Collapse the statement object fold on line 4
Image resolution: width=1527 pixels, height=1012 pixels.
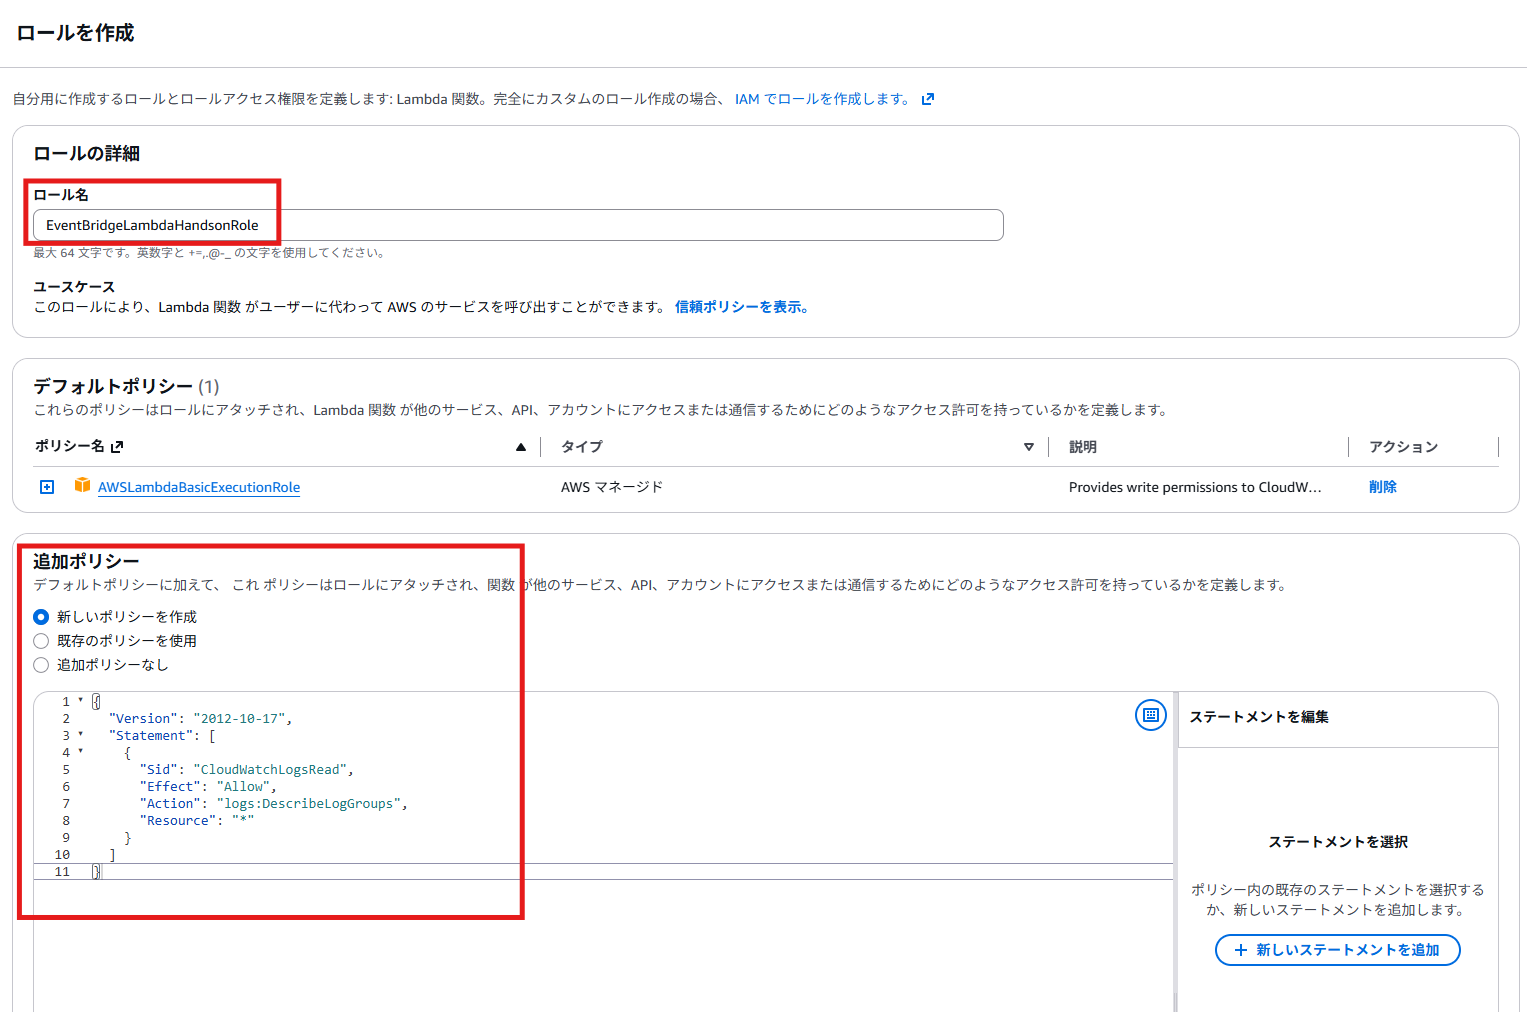point(81,752)
